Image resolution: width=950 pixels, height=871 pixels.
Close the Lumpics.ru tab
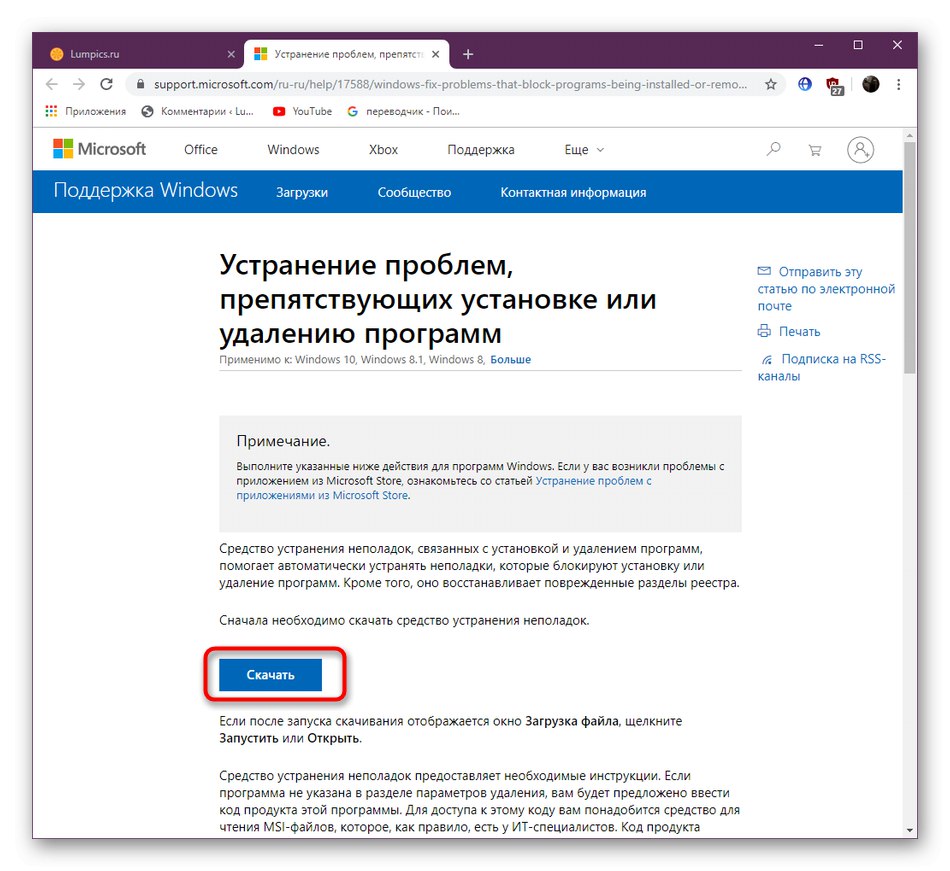coord(231,54)
